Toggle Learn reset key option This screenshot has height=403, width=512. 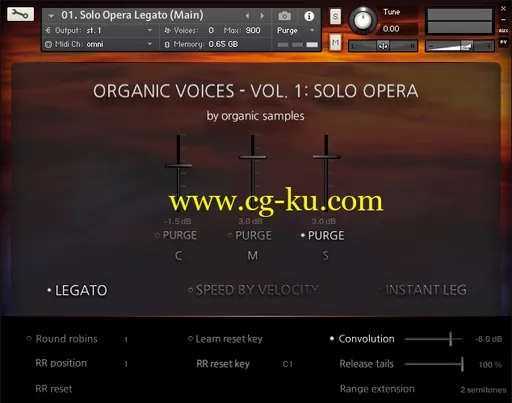(x=225, y=339)
